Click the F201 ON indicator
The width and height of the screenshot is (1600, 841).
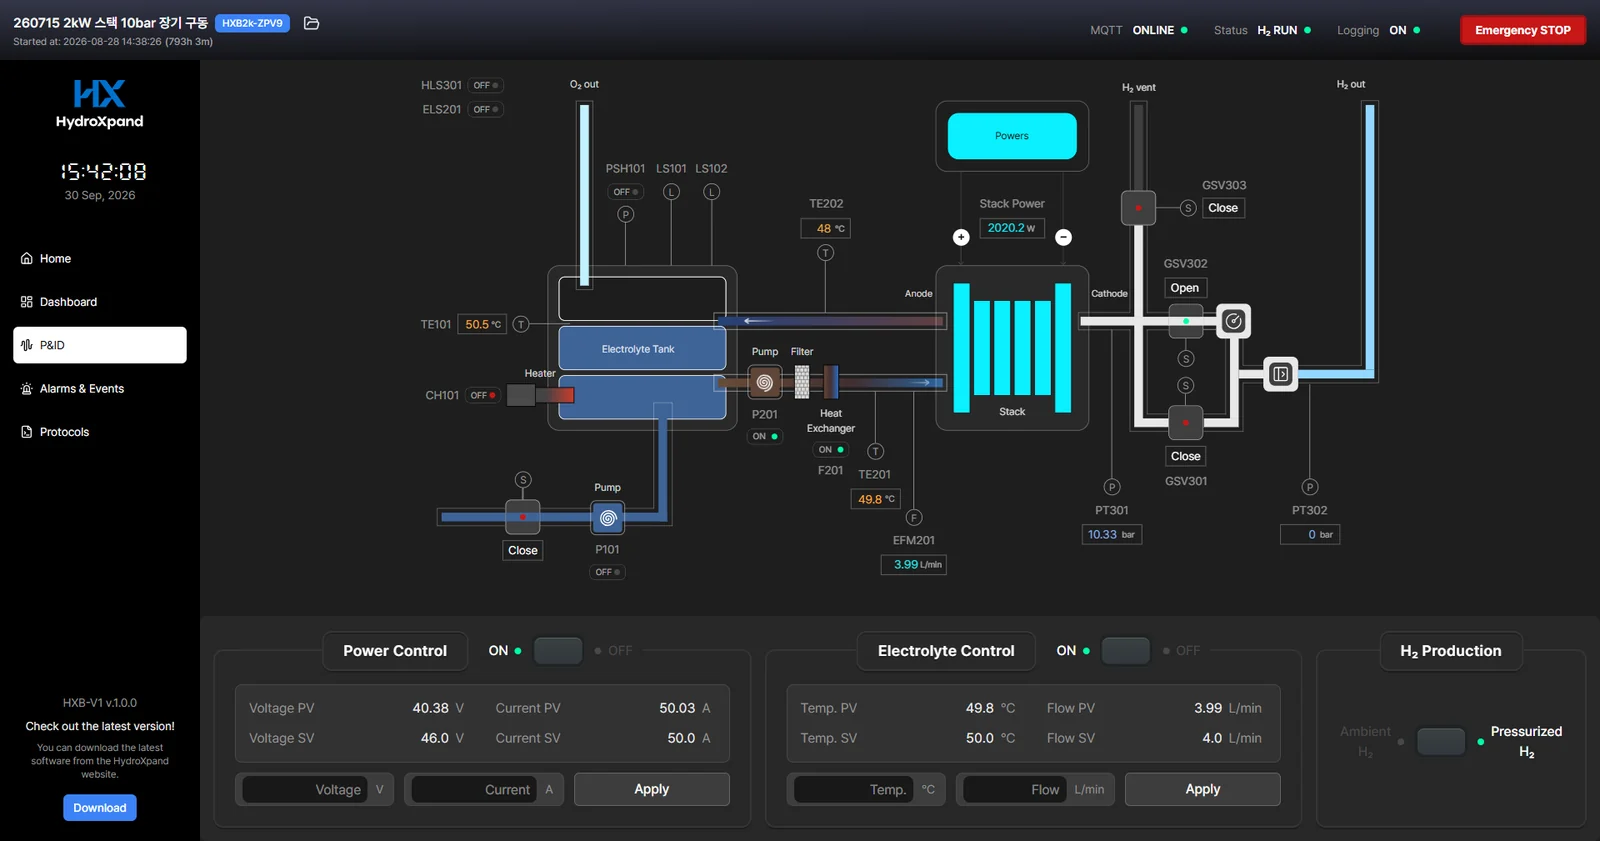[831, 450]
